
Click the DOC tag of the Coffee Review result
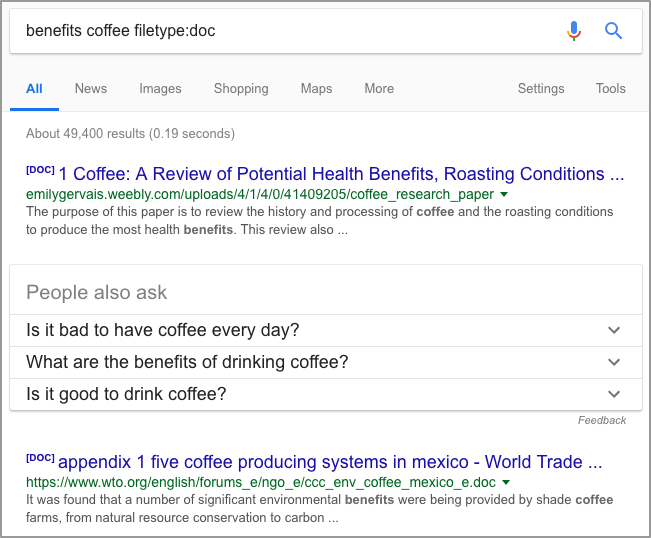coord(40,170)
